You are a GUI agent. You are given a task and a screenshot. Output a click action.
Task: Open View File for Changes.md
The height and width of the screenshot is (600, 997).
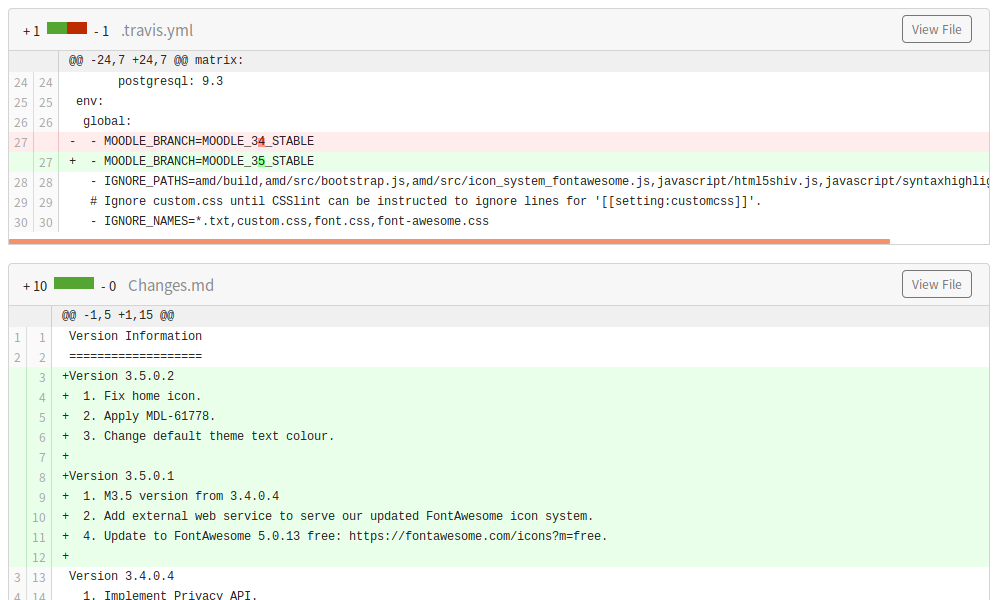pos(936,284)
